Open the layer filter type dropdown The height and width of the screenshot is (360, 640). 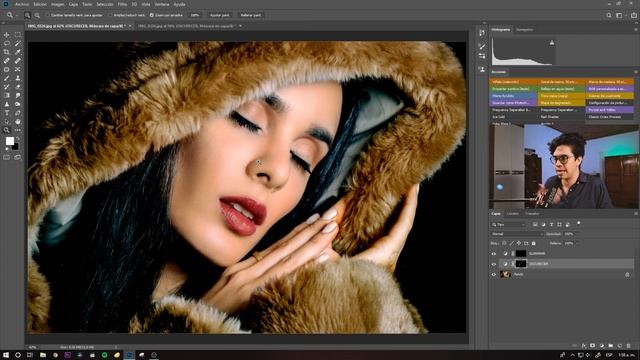tap(509, 224)
